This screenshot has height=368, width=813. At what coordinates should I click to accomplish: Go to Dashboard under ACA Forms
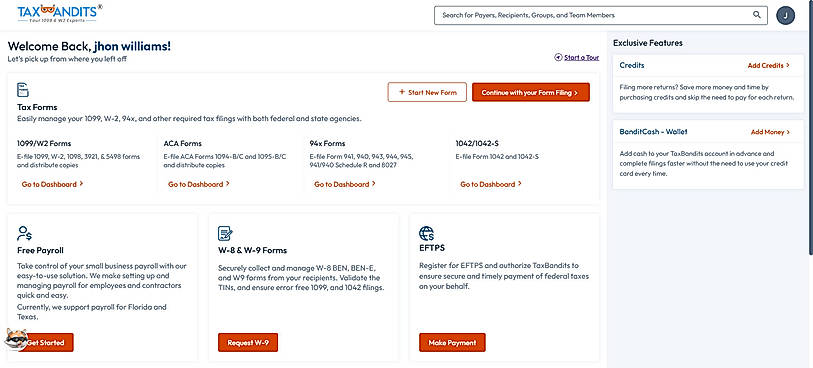click(x=199, y=184)
